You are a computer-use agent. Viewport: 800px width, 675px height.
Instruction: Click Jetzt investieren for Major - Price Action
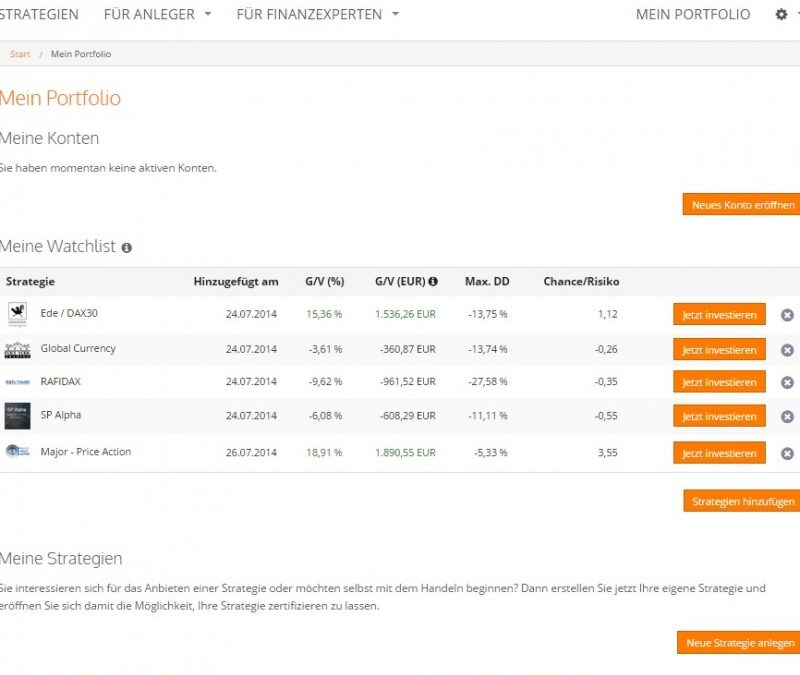719,453
